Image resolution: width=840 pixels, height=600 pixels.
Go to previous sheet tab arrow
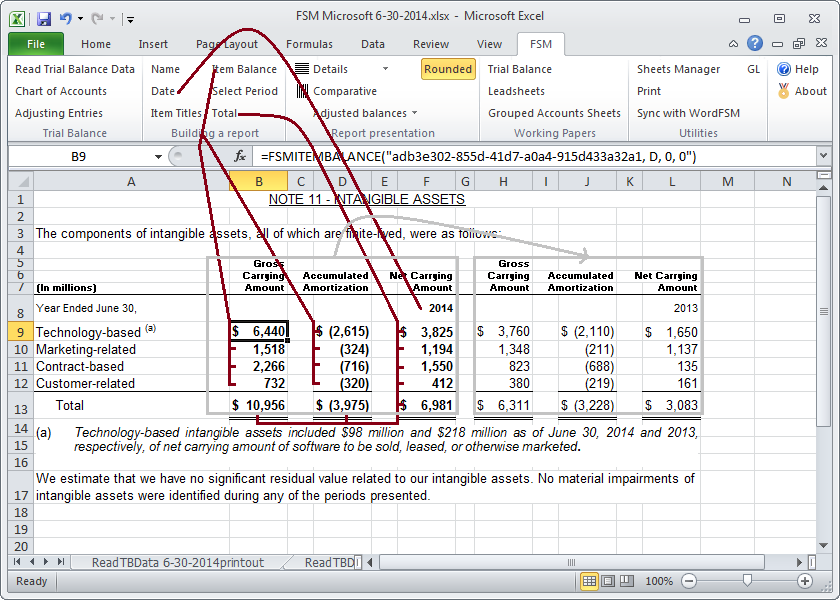32,562
